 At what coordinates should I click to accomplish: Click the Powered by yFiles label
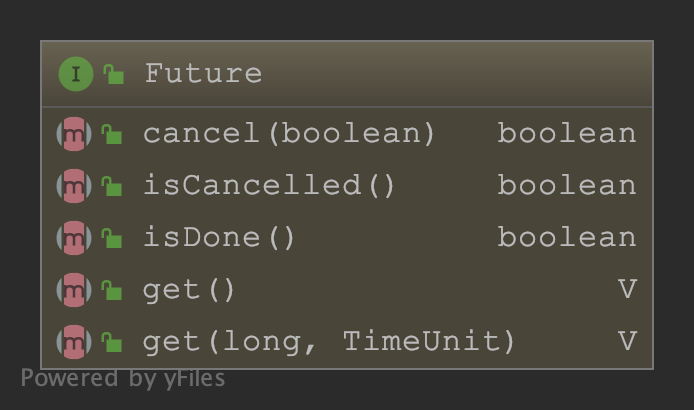(x=123, y=379)
